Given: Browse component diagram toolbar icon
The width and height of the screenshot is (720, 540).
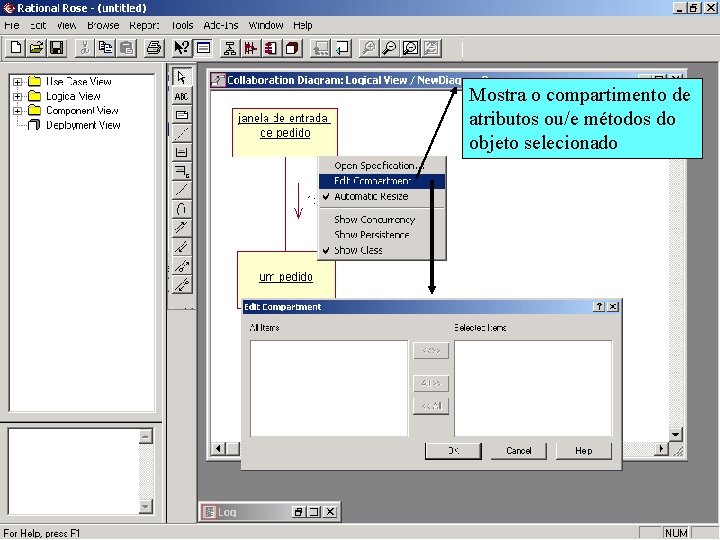Looking at the screenshot, I should tap(271, 48).
